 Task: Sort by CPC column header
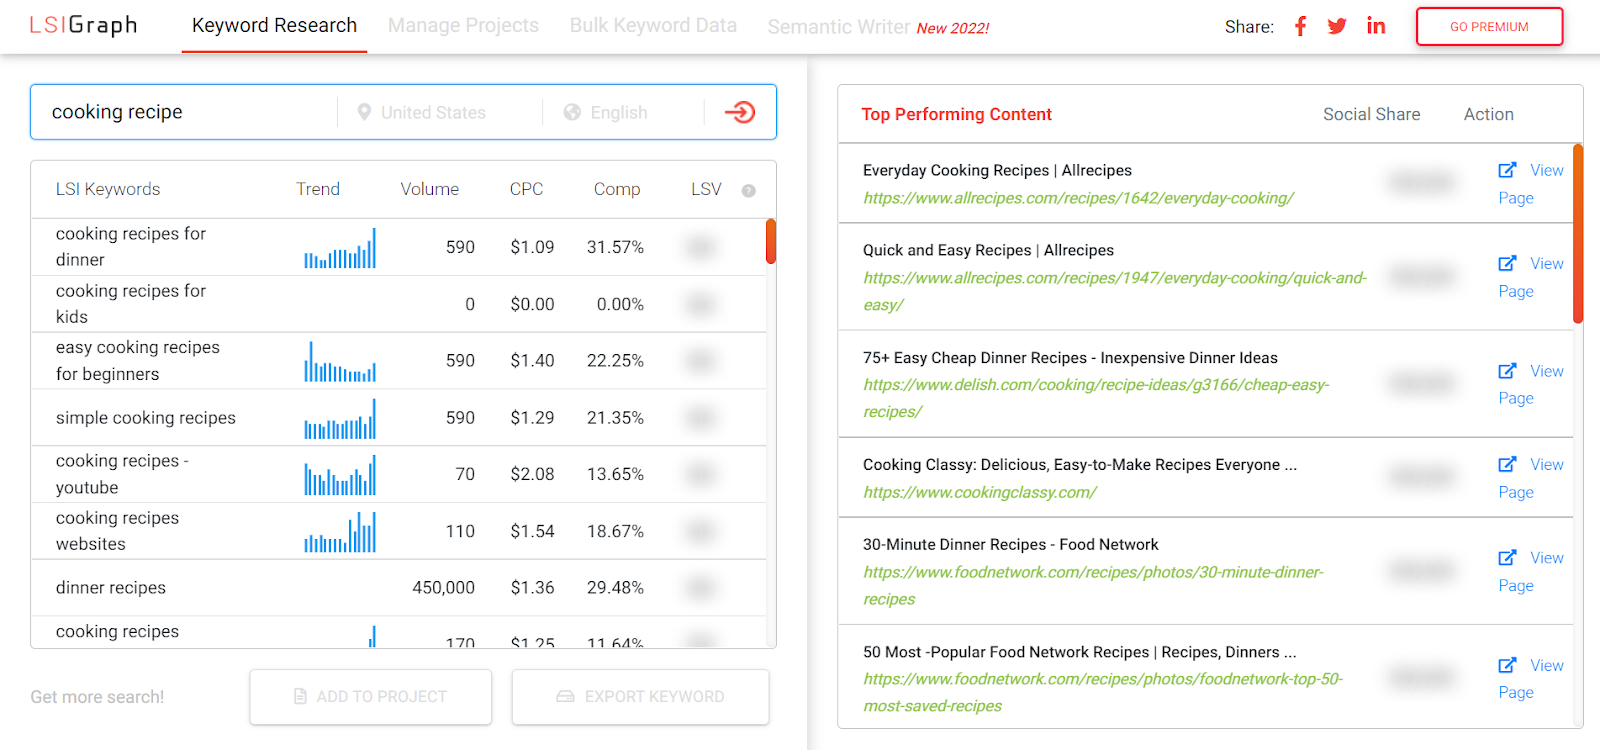click(527, 189)
